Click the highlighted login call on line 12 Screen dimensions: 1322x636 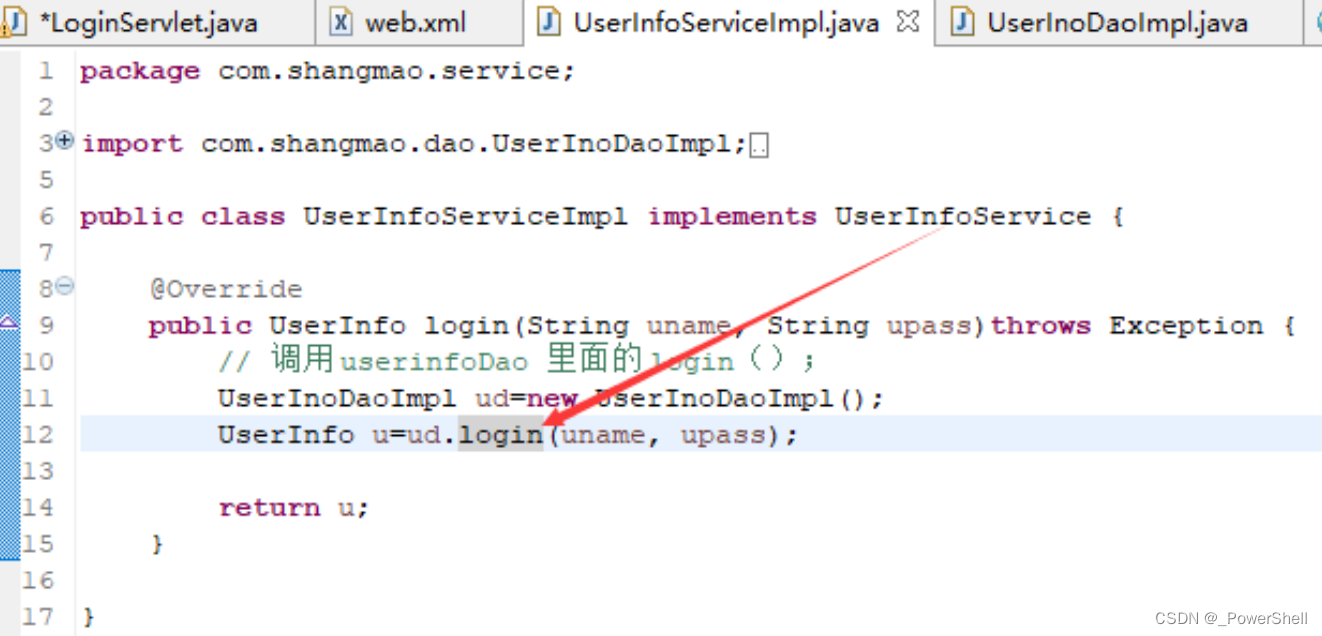[500, 435]
